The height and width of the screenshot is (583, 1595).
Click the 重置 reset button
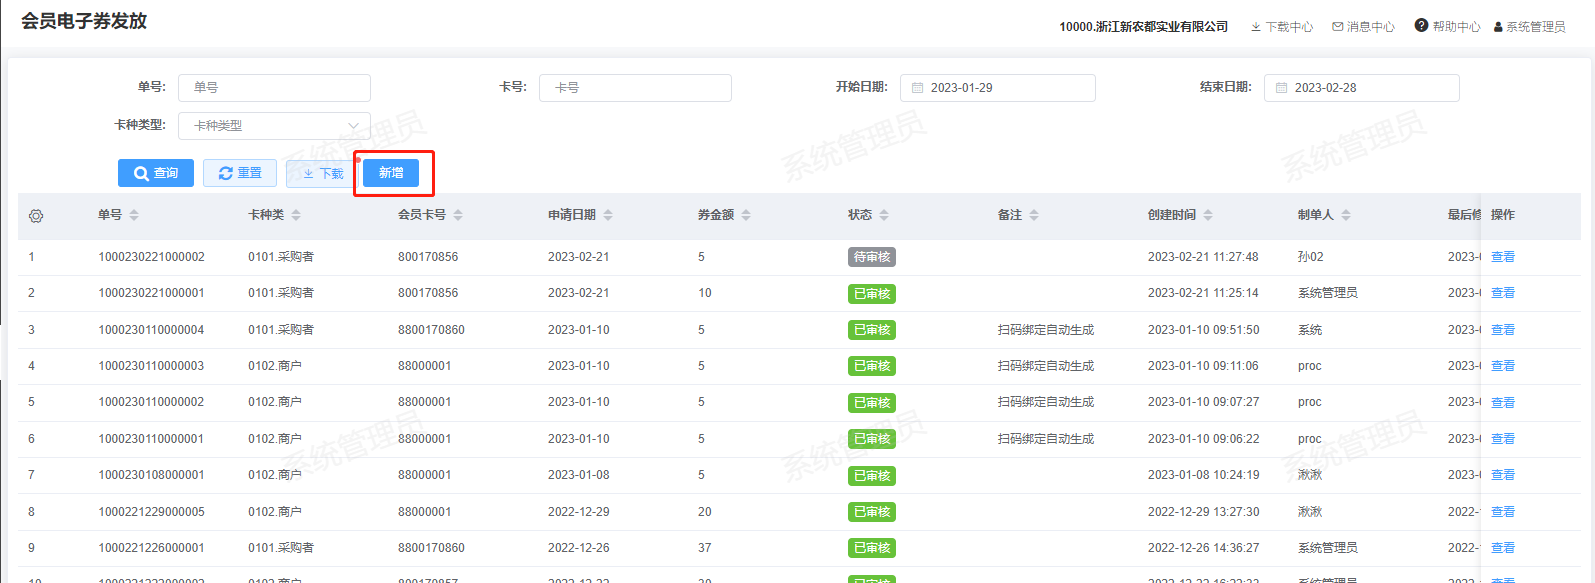(240, 173)
